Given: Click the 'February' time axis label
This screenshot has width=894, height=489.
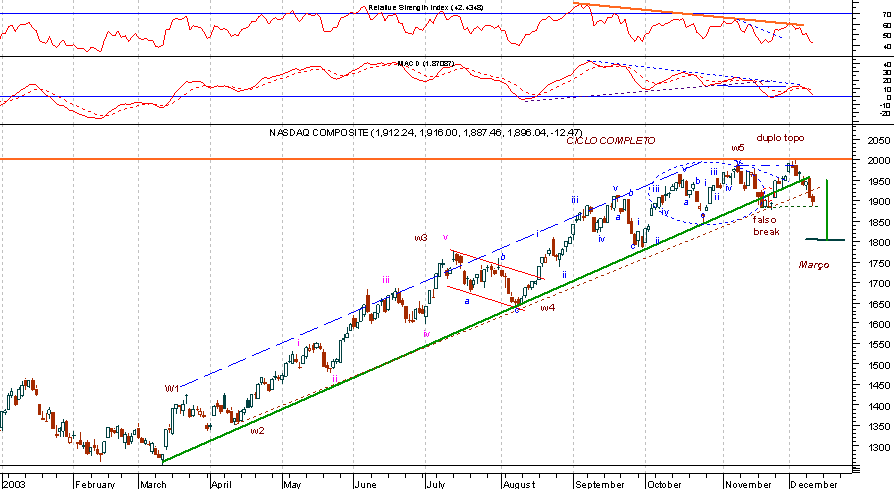Looking at the screenshot, I should point(96,484).
